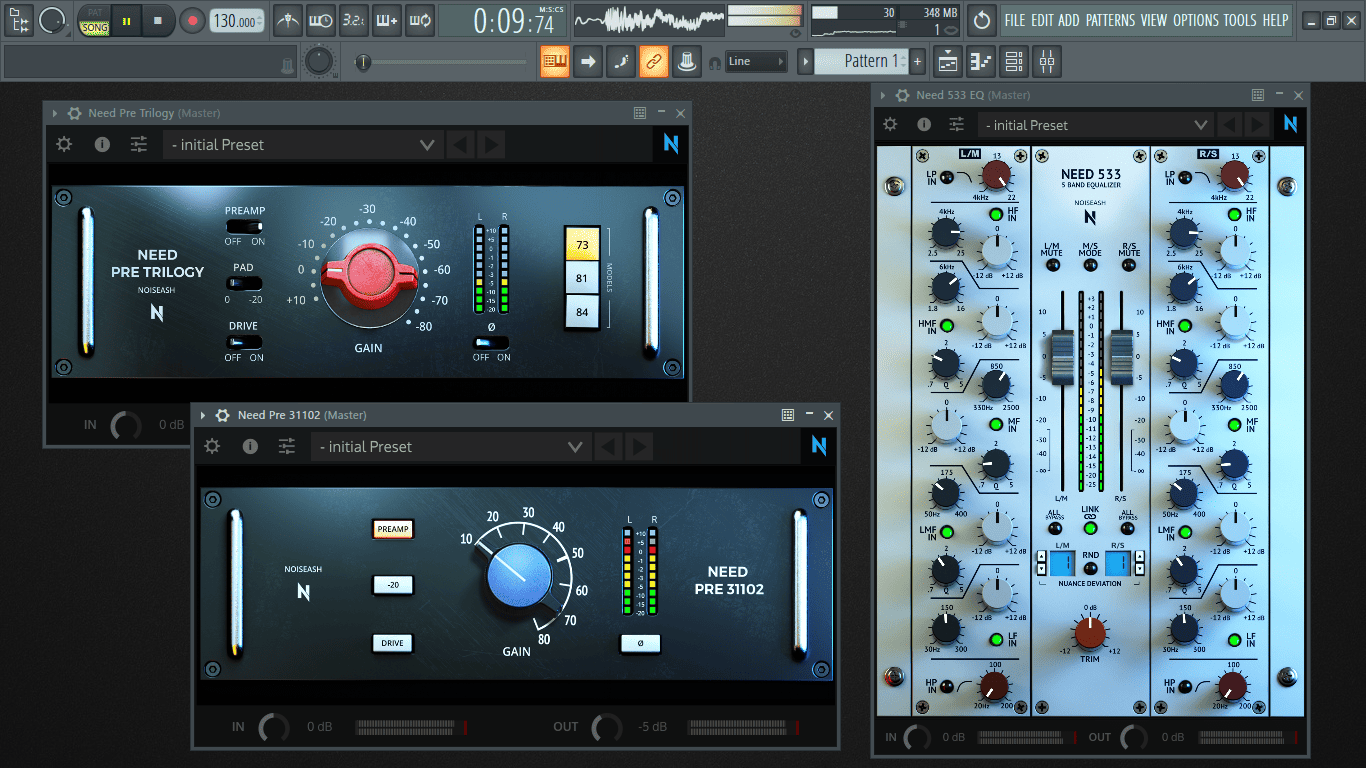
Task: Click info icon in Need Pre 31102
Action: tap(250, 446)
